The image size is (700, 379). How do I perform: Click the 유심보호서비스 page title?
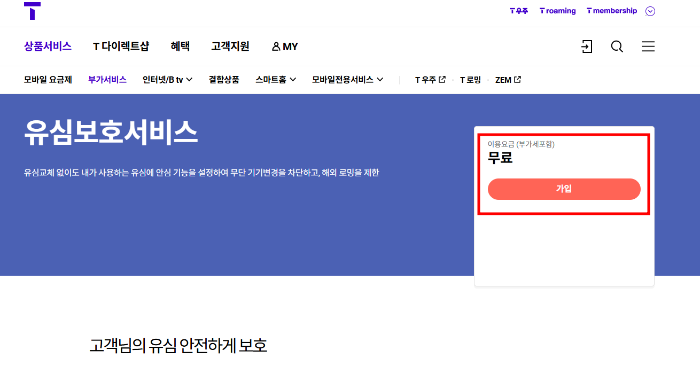[x=111, y=133]
